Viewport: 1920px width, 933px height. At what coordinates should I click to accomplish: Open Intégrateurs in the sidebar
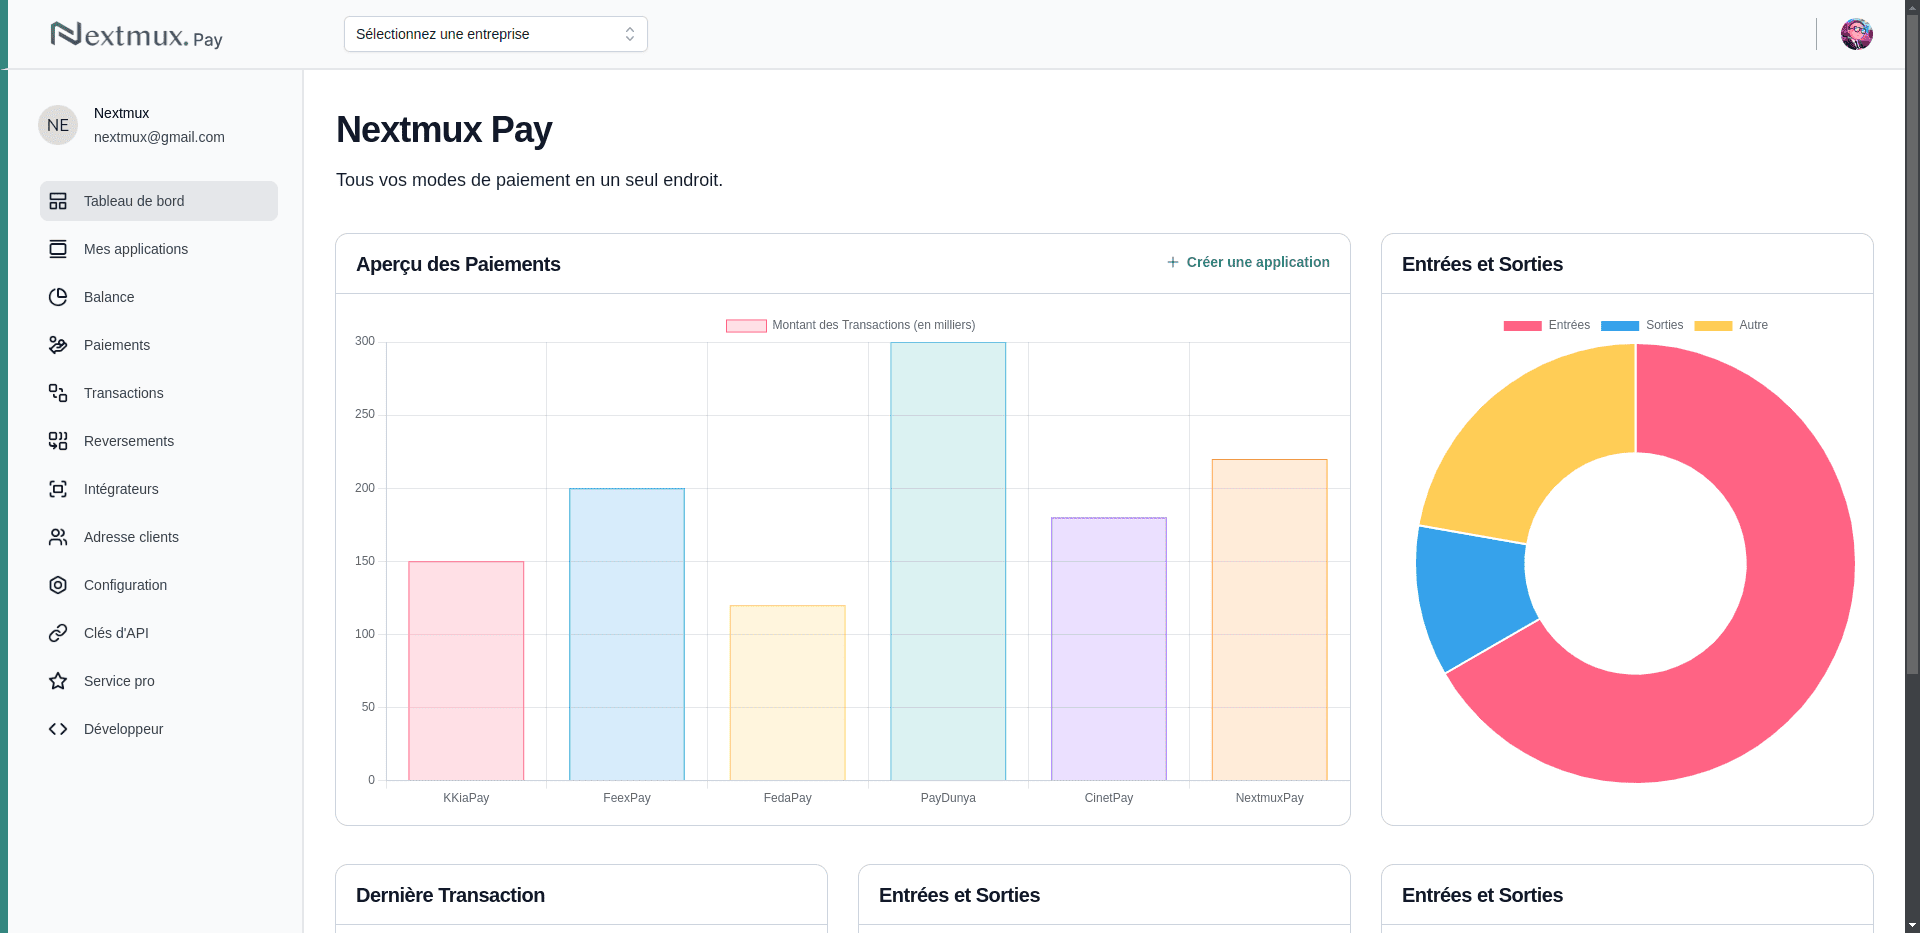159,489
